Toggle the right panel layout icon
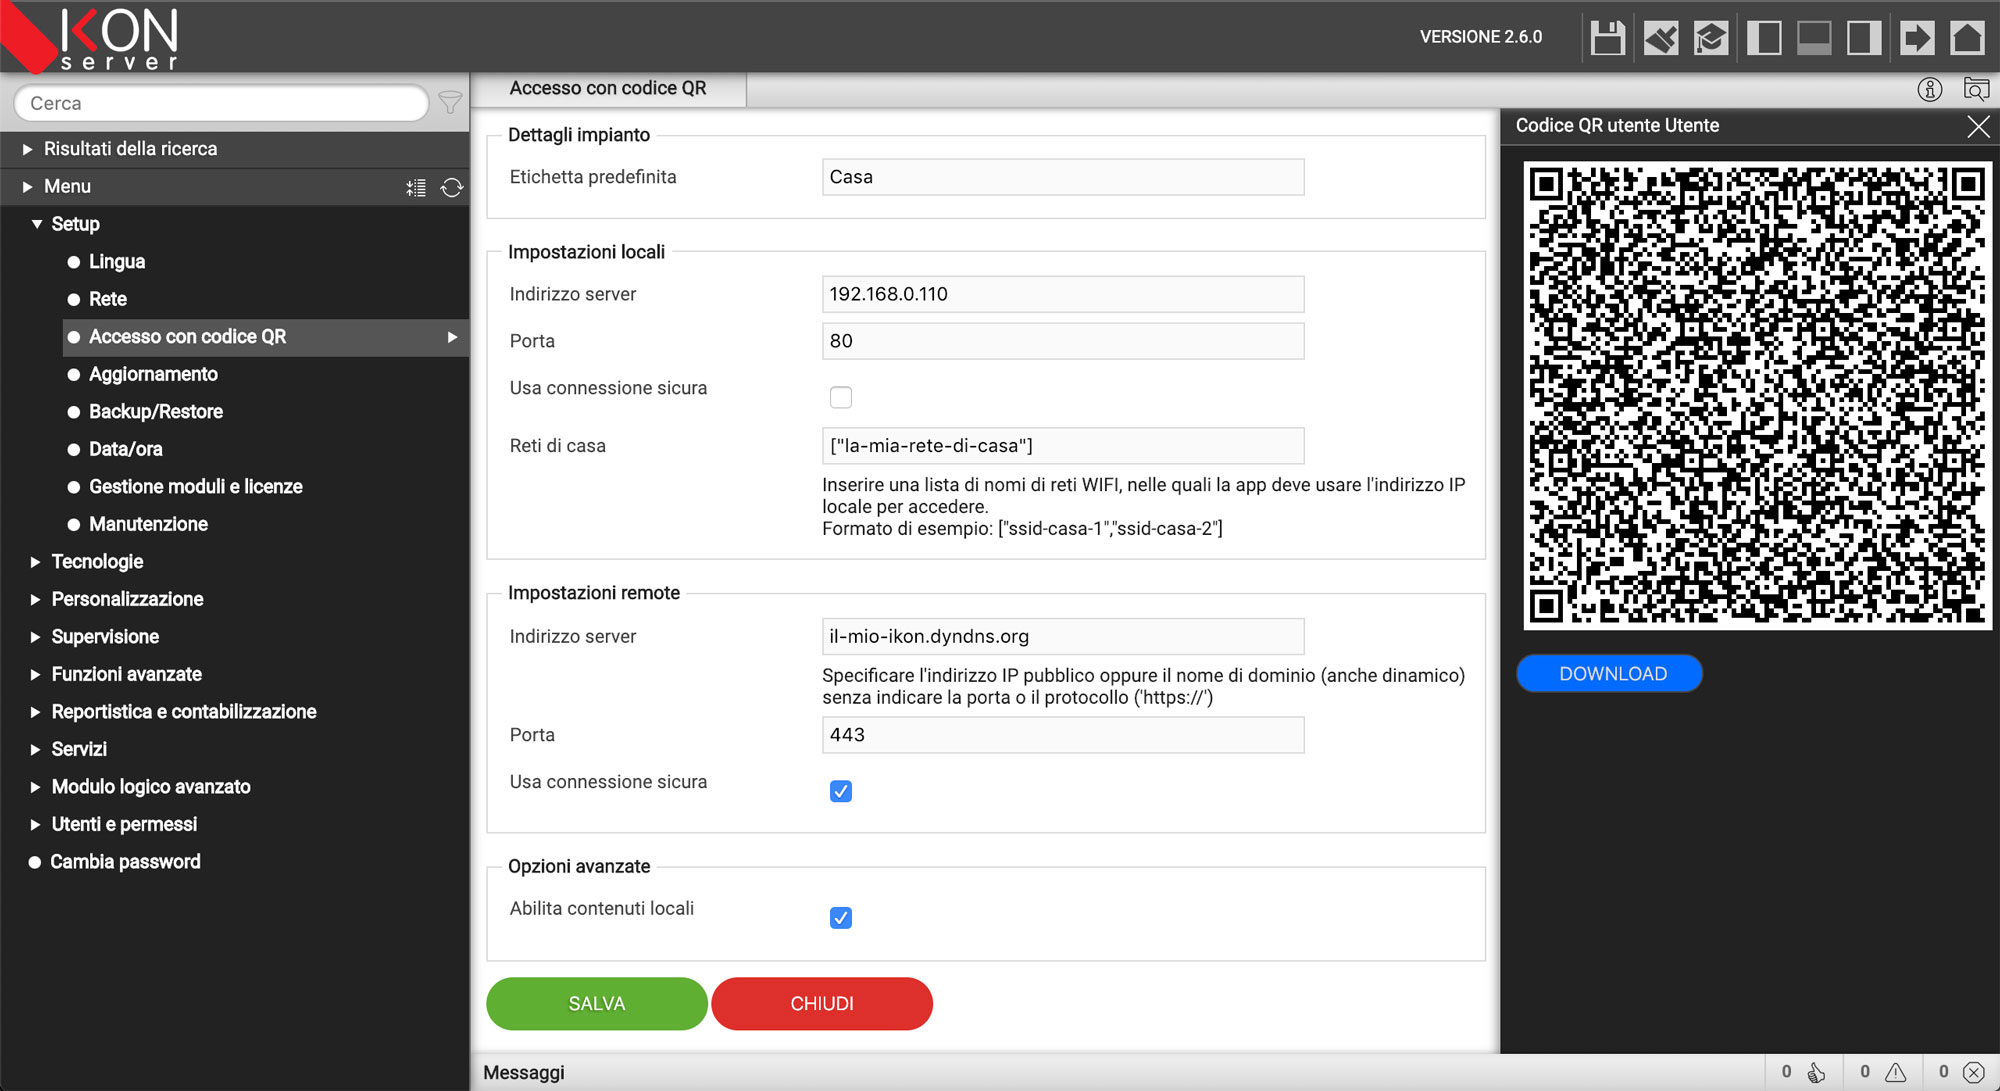 [x=1864, y=38]
